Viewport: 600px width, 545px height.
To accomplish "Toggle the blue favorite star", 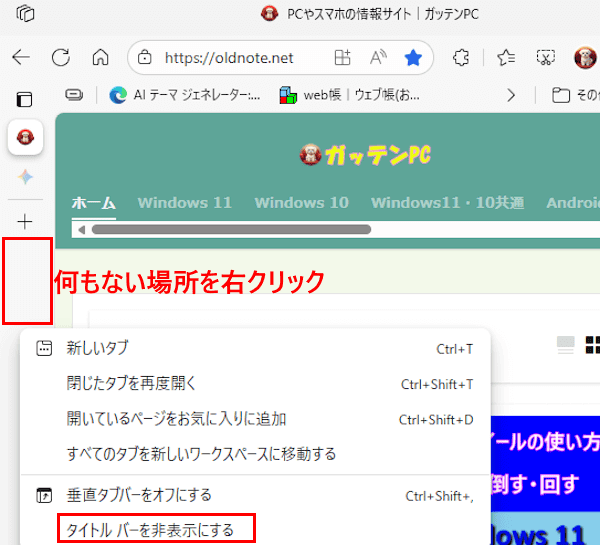I will click(413, 58).
